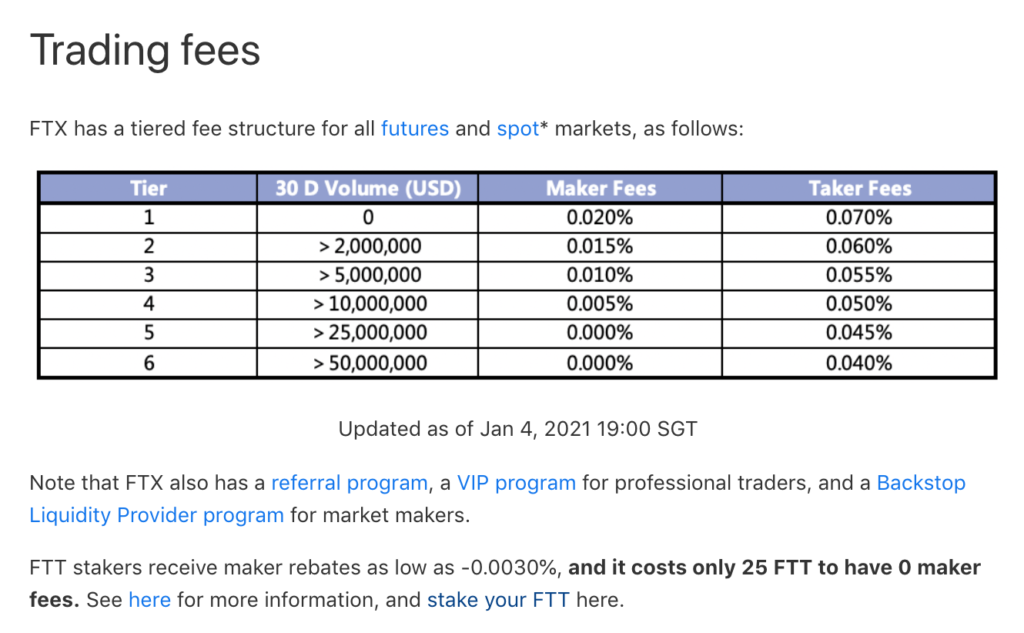1024x633 pixels.
Task: Click the > 10,000,000 volume cell
Action: coord(368,304)
